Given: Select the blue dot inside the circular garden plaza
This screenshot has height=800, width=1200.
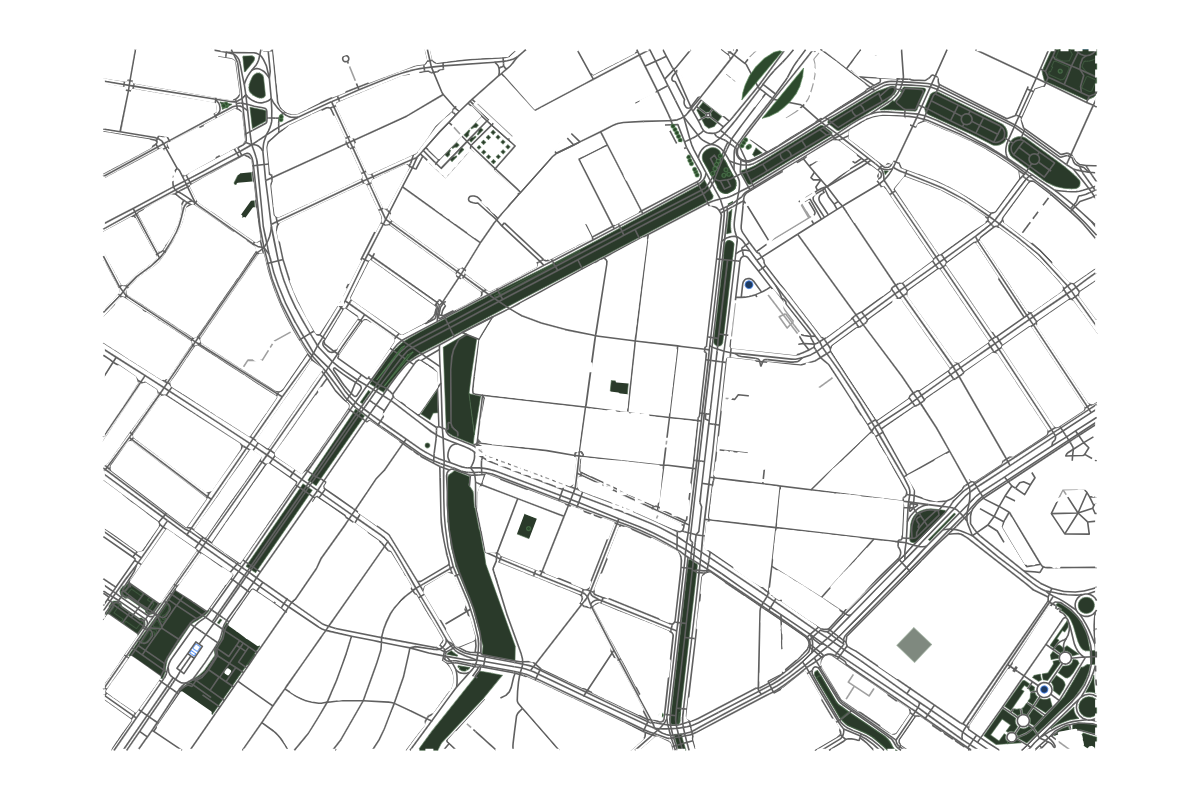Looking at the screenshot, I should pyautogui.click(x=1044, y=690).
